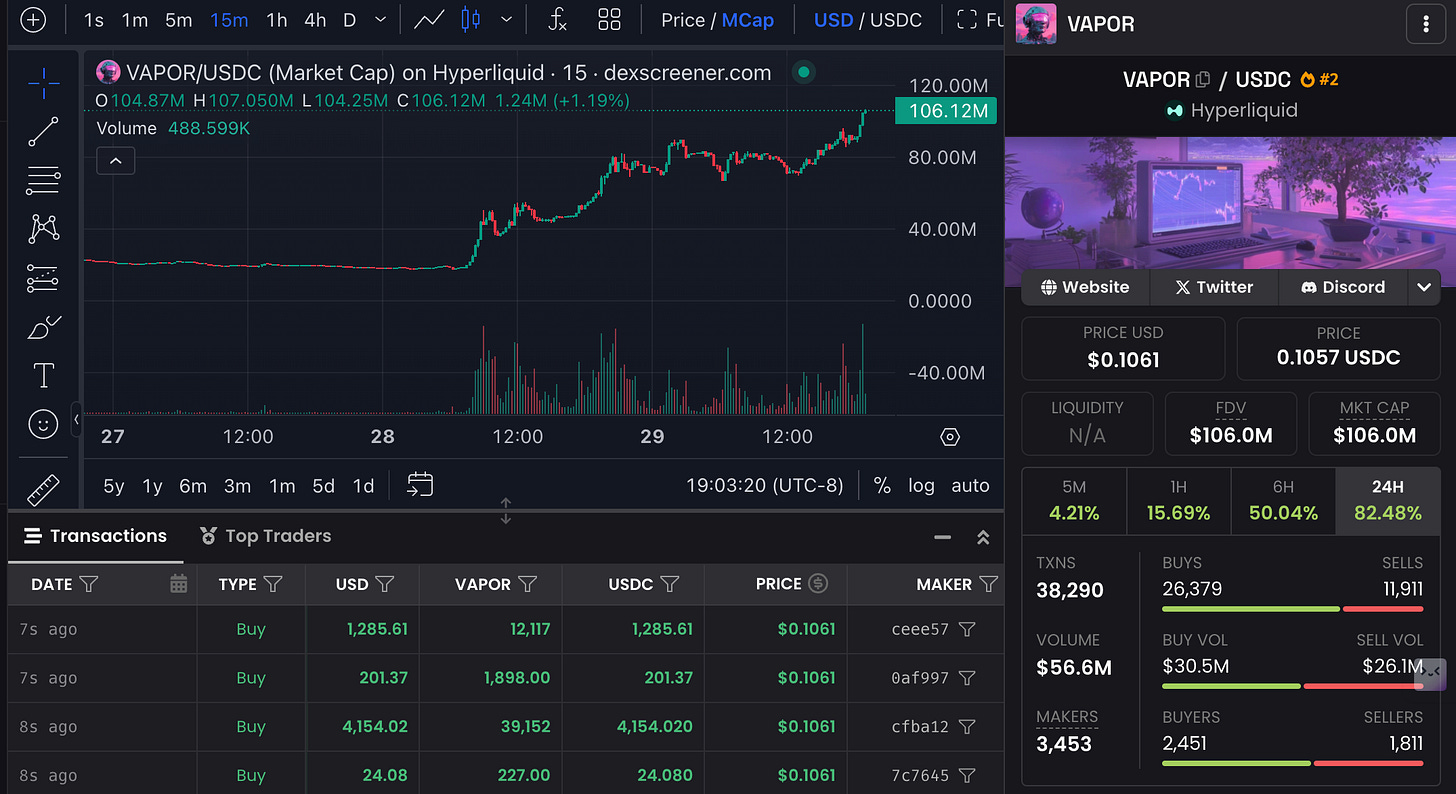Set chart interval to 1s
This screenshot has width=1456, height=794.
(93, 20)
